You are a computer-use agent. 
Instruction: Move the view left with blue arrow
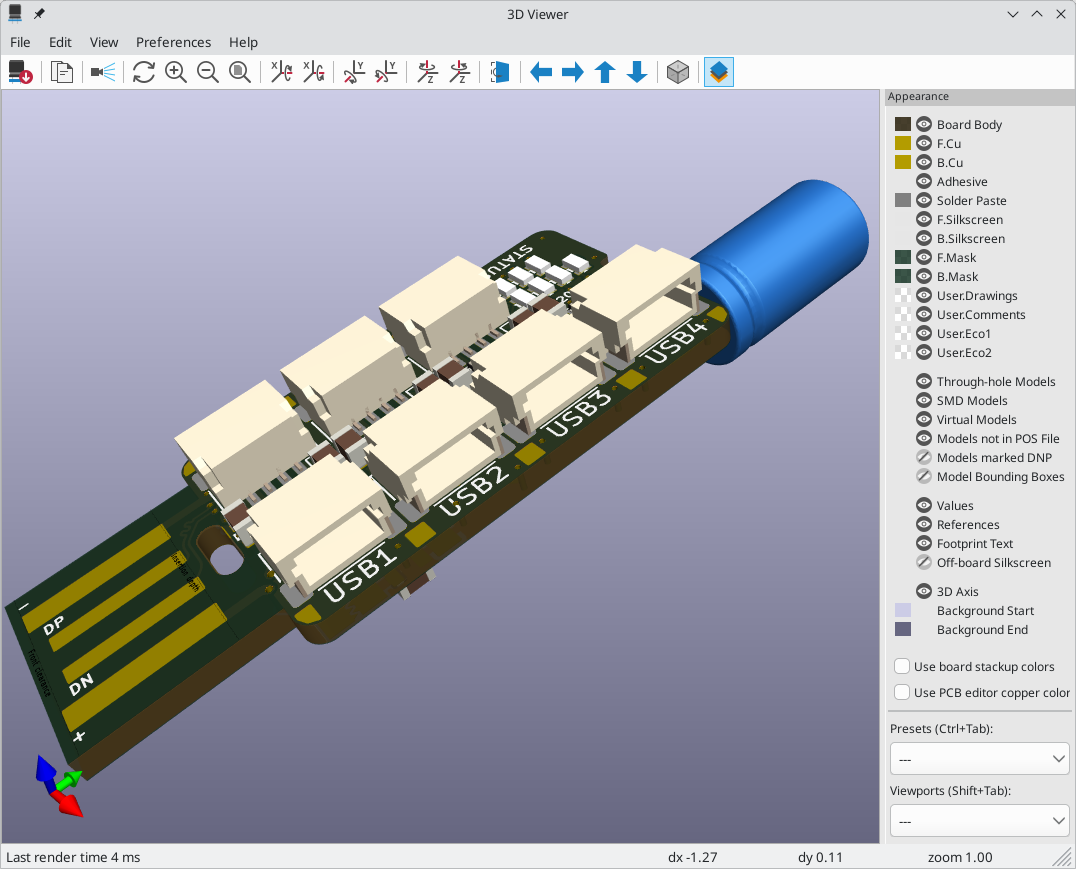[x=541, y=72]
